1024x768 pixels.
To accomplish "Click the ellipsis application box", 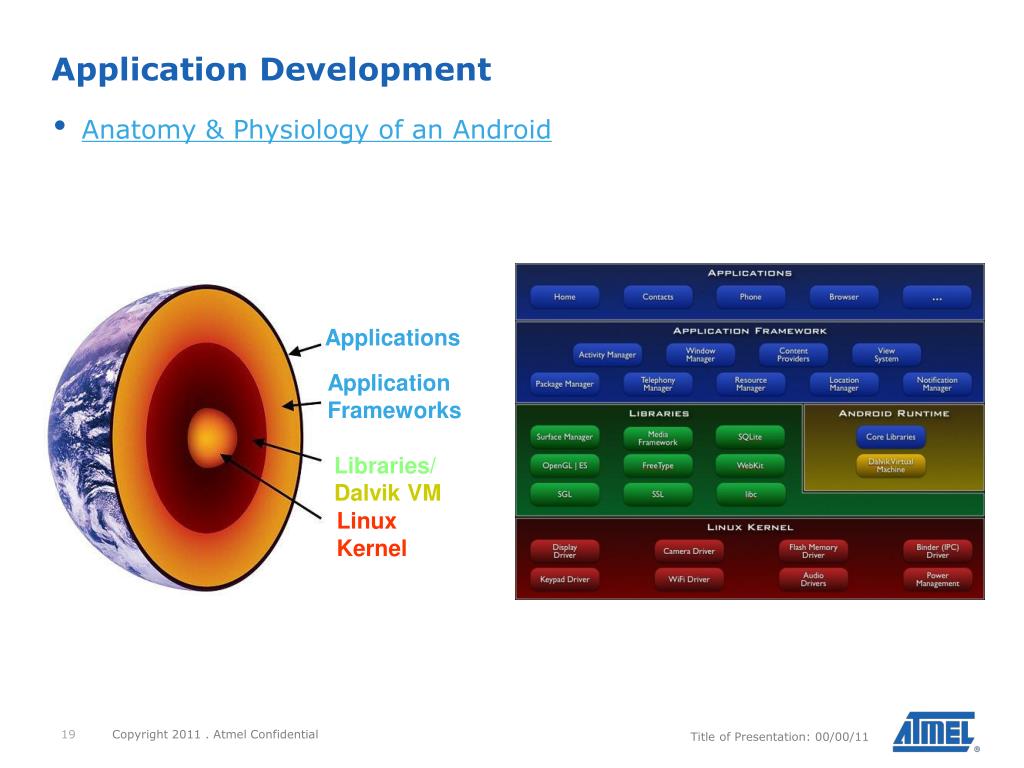I will 937,297.
